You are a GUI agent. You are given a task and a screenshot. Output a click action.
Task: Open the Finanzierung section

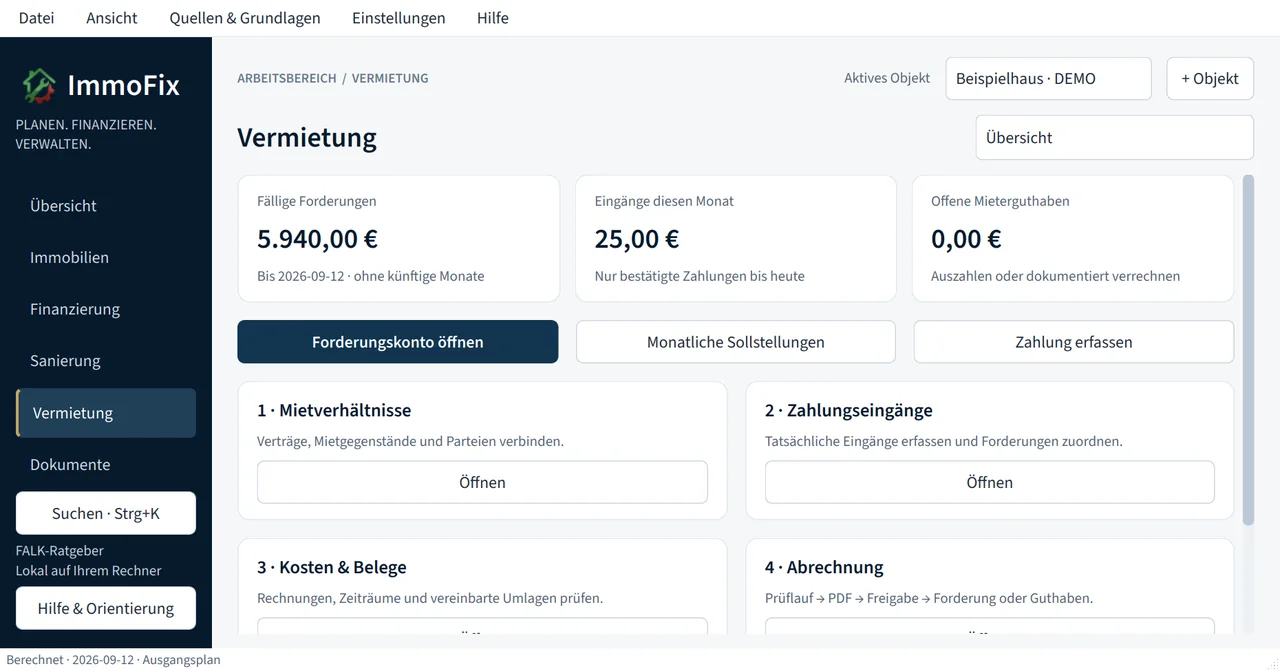[x=106, y=309]
